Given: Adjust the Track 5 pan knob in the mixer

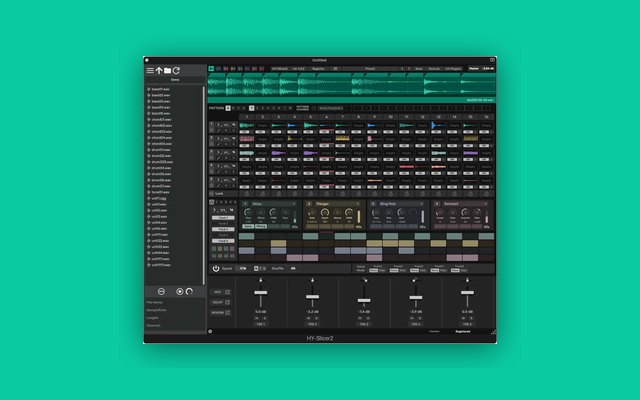Looking at the screenshot, I should [x=467, y=280].
